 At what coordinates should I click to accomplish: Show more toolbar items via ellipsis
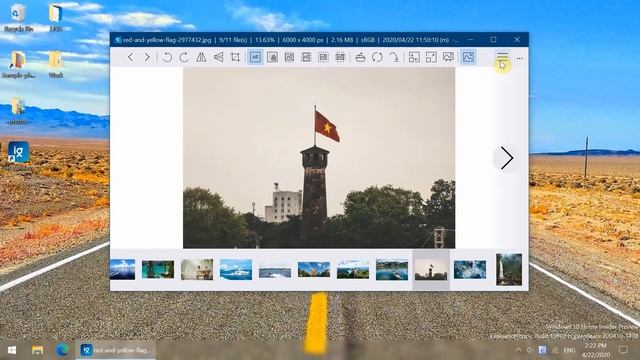tap(520, 58)
